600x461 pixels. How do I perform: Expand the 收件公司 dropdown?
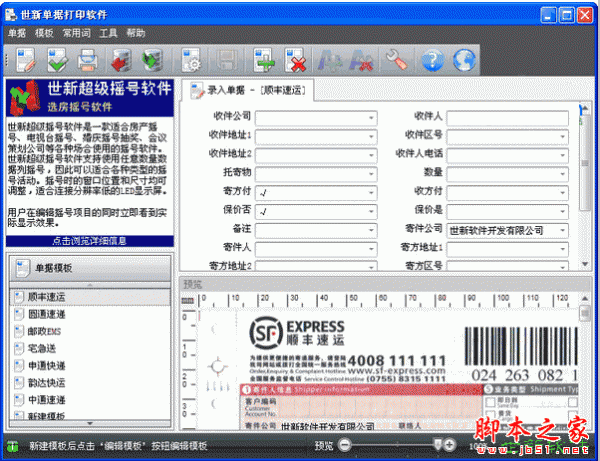[371, 118]
